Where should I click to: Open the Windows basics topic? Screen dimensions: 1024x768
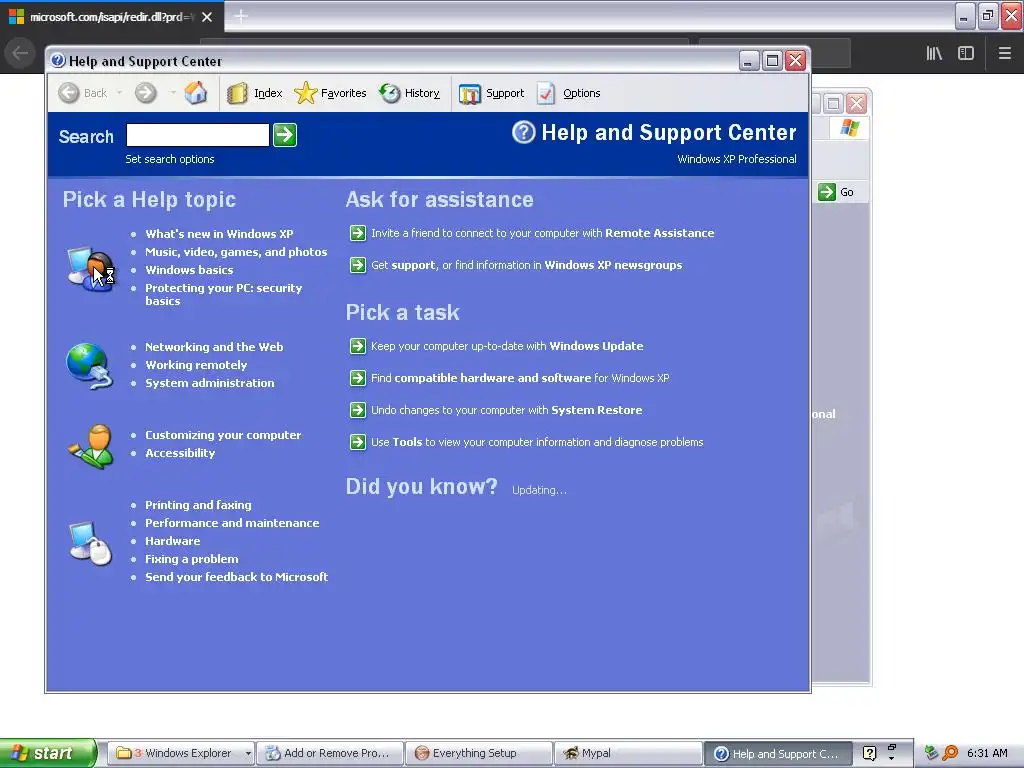(189, 270)
